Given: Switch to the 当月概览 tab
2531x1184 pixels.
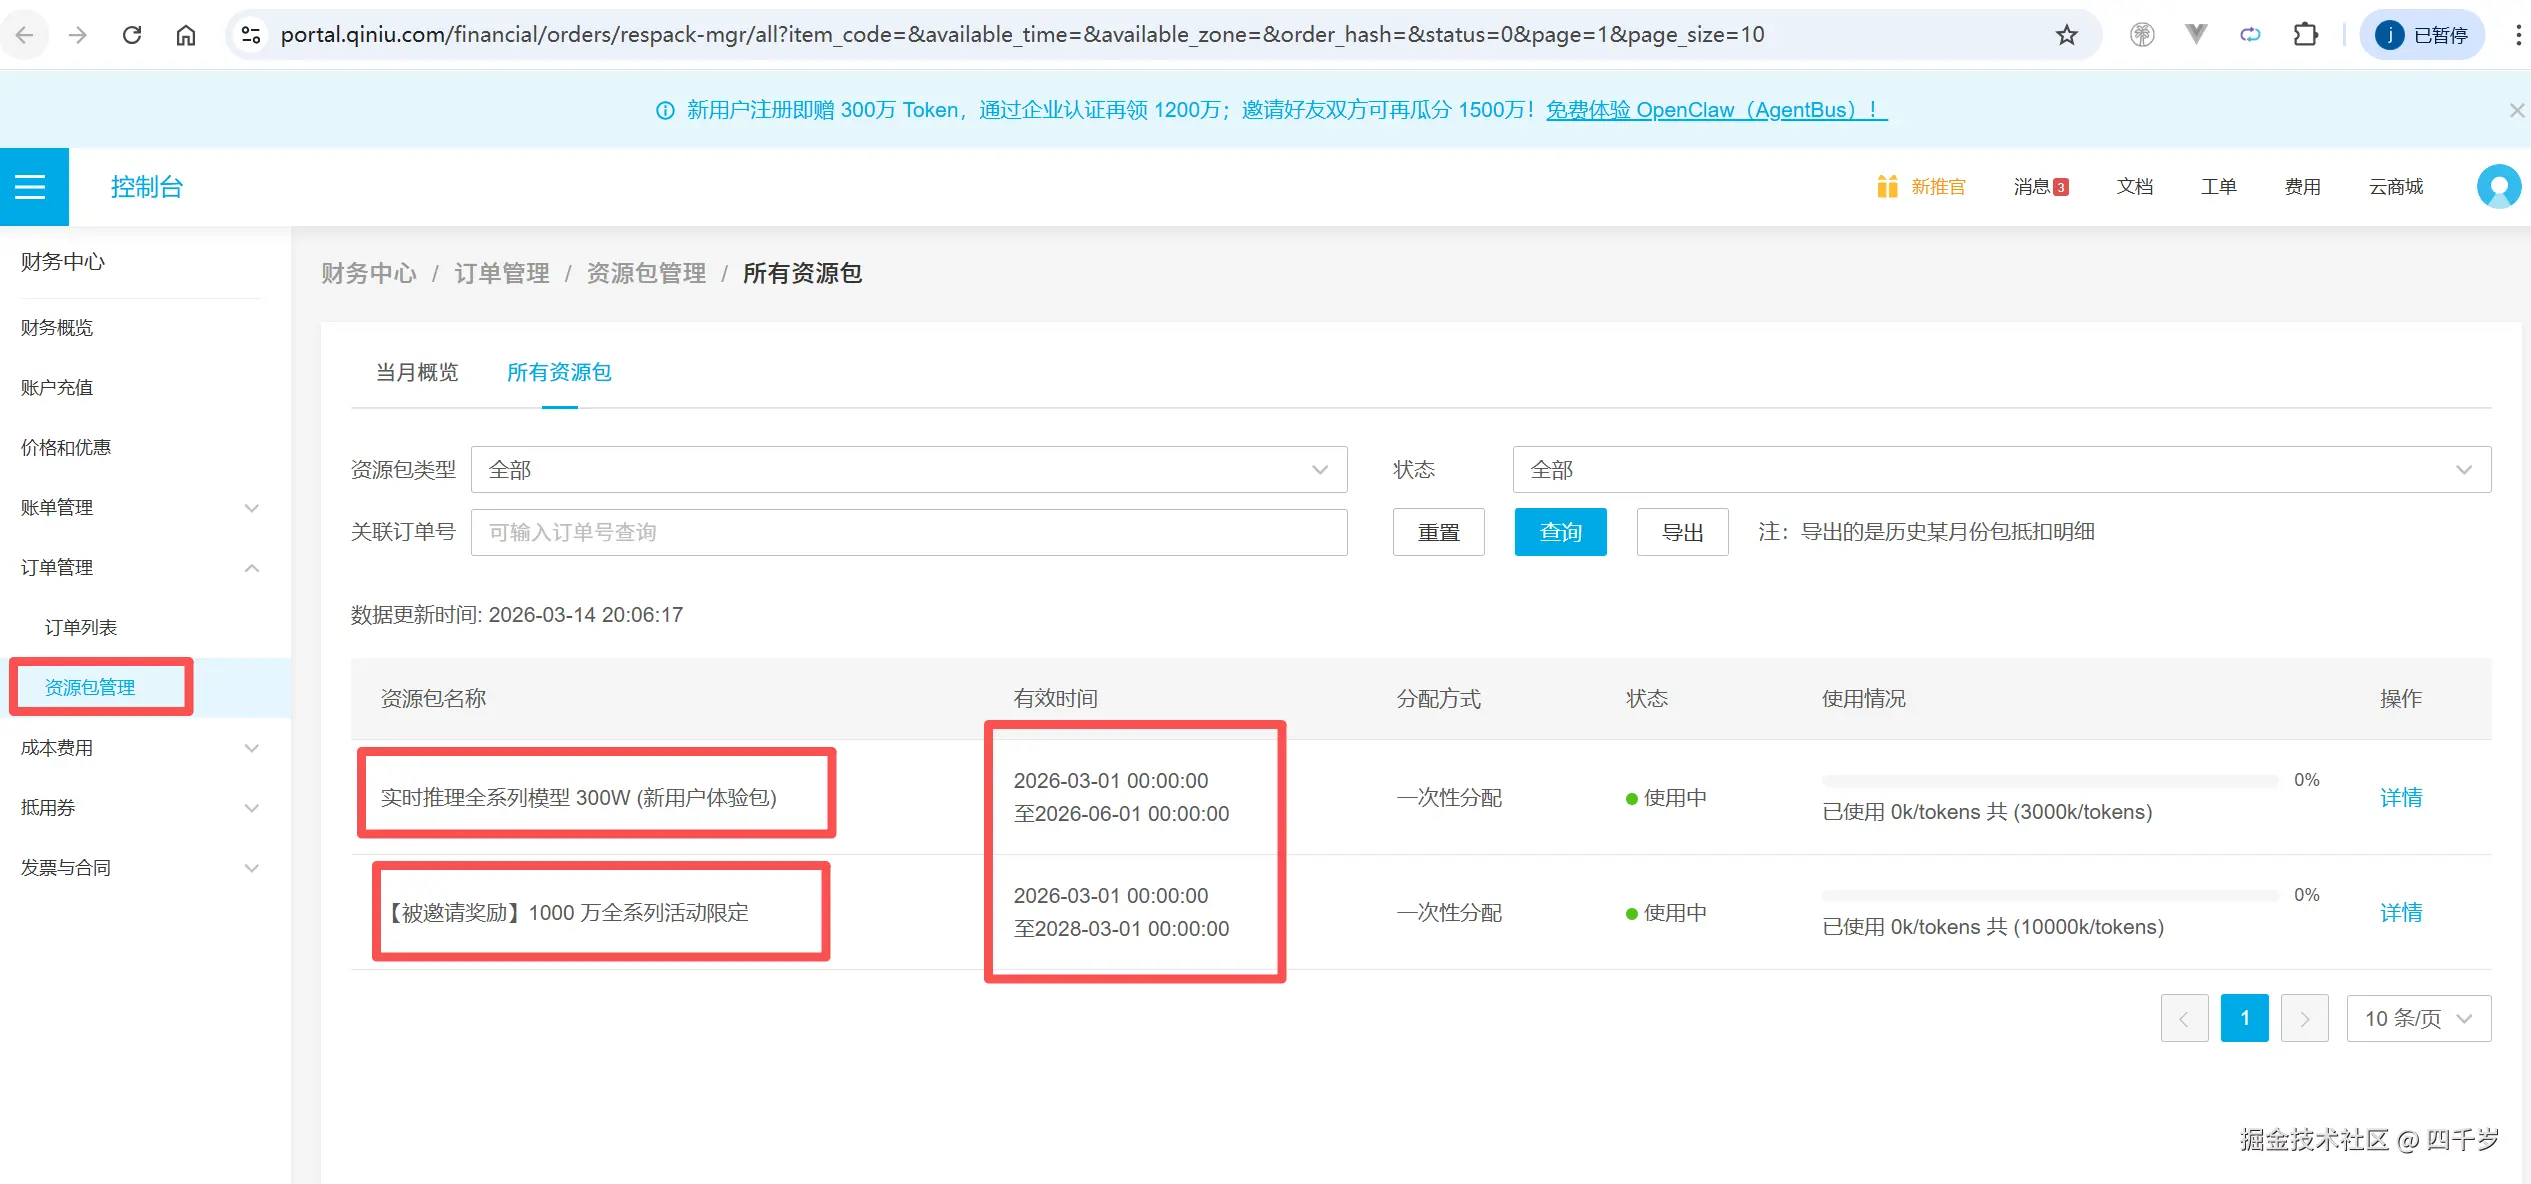Looking at the screenshot, I should (416, 372).
